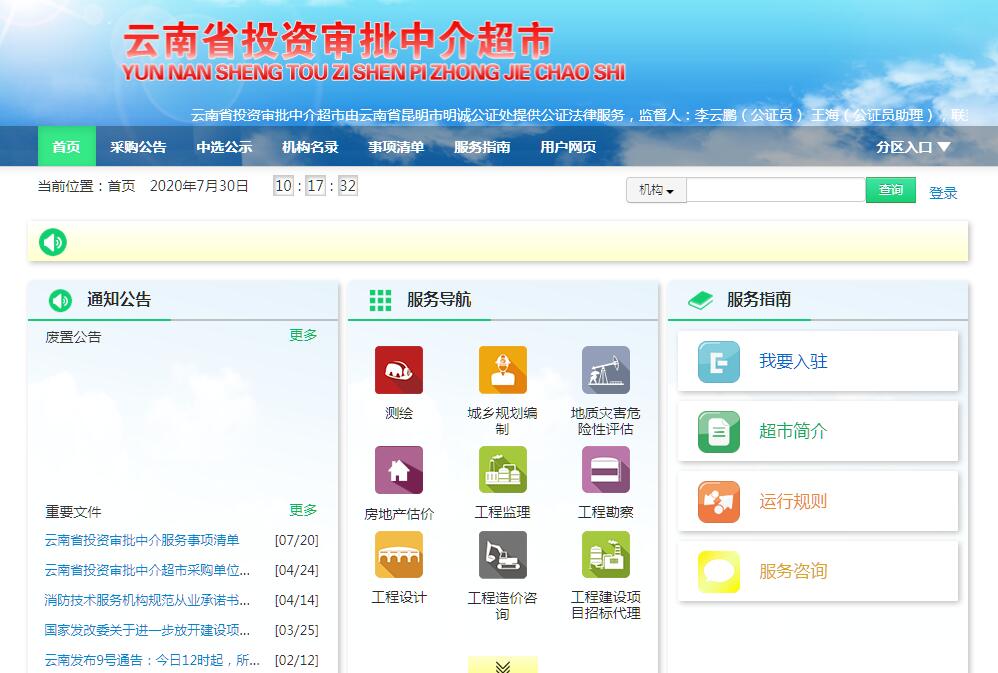Screen dimensions: 998x673
Task: Open 云南发布9号通告 news link
Action: click(x=152, y=660)
